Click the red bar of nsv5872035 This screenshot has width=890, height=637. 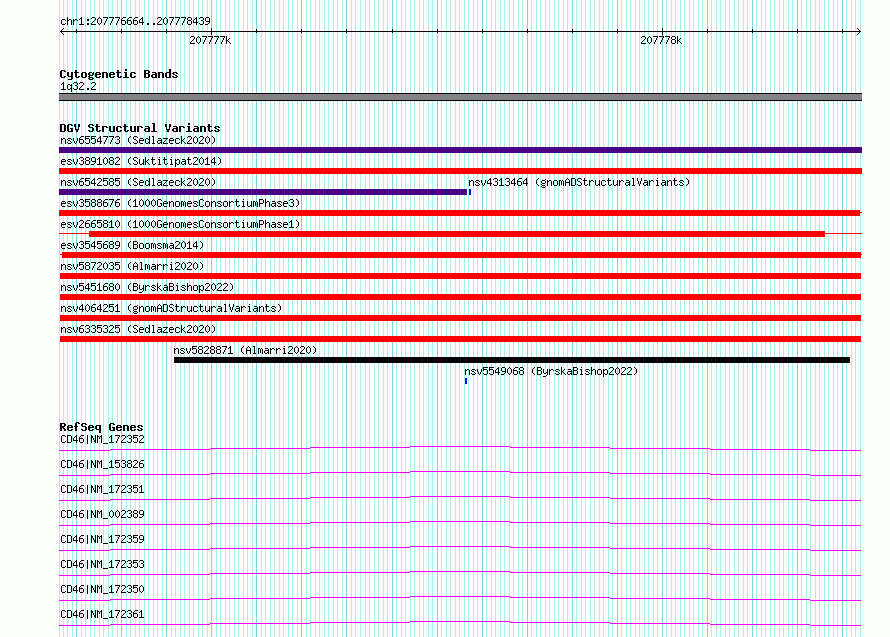point(460,276)
